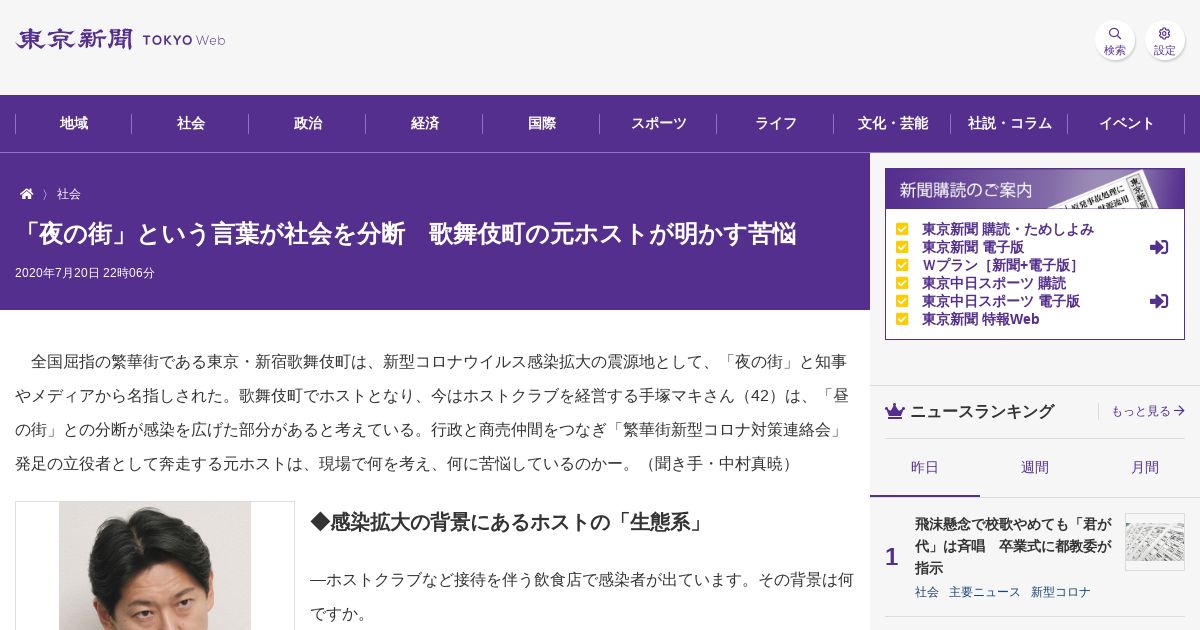1200x630 pixels.
Task: Click the Tokyo Shimbun TOKYO Web logo
Action: (120, 40)
